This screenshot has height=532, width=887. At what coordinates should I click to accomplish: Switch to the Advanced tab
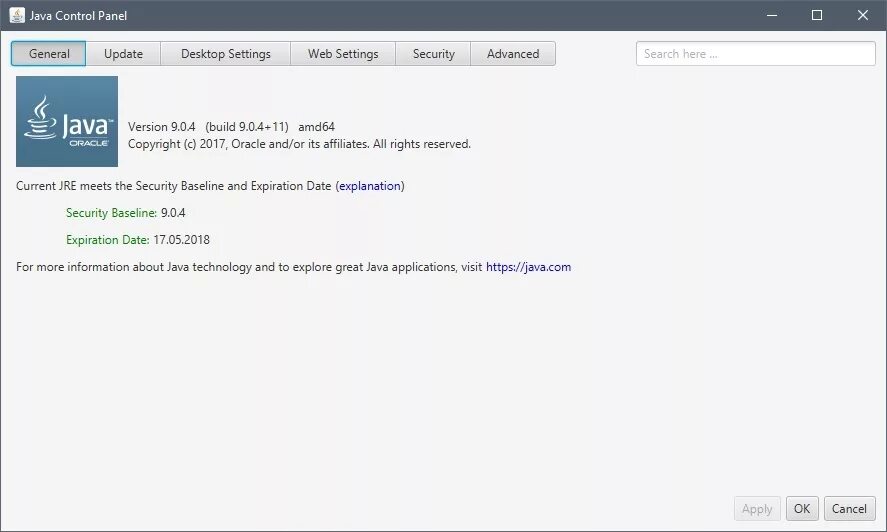[513, 54]
